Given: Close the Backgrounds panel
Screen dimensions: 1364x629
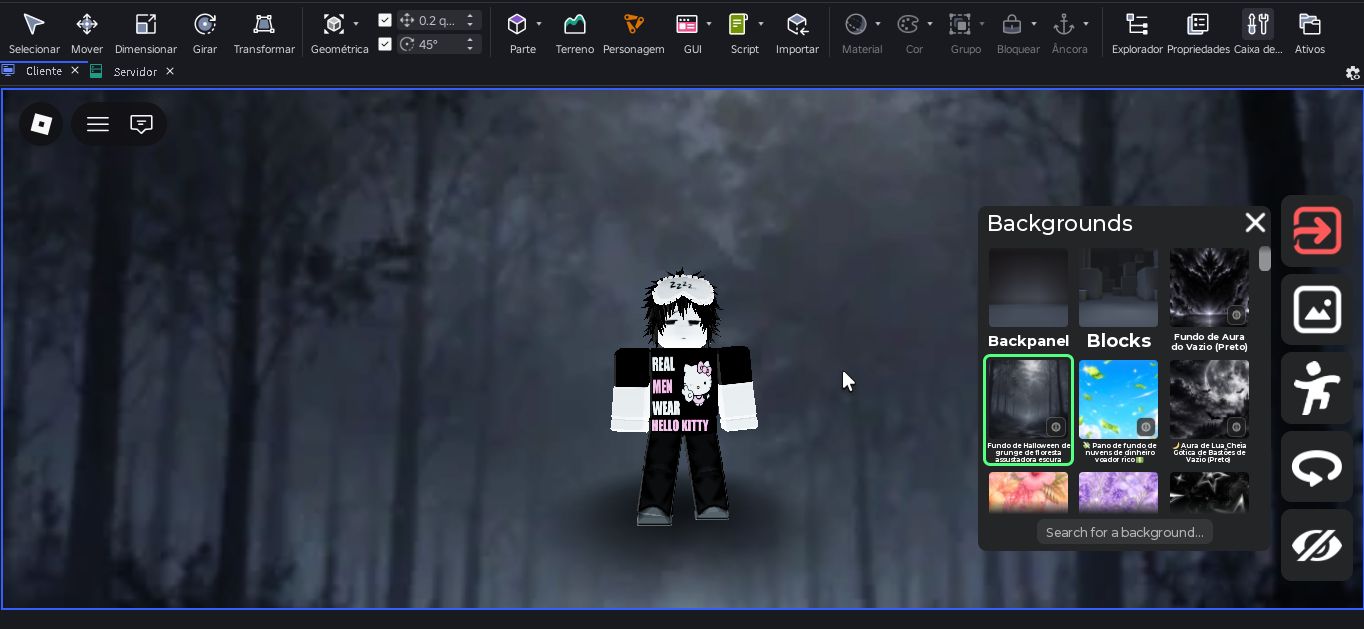Looking at the screenshot, I should (1255, 223).
